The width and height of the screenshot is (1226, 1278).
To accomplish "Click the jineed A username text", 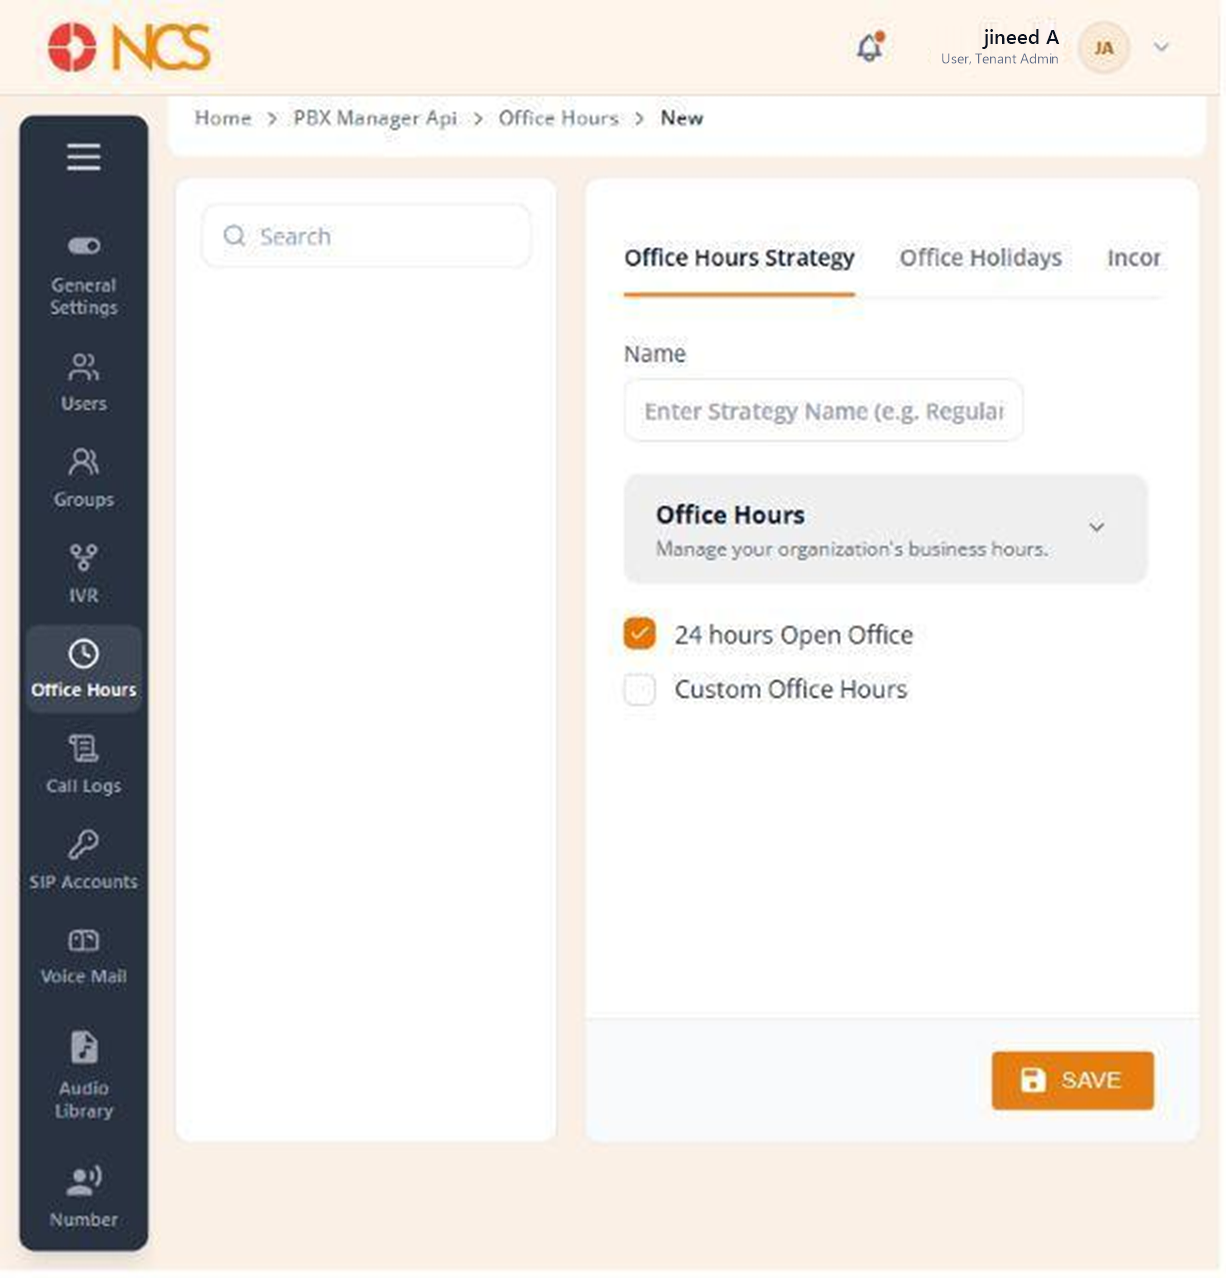I will click(x=1020, y=38).
